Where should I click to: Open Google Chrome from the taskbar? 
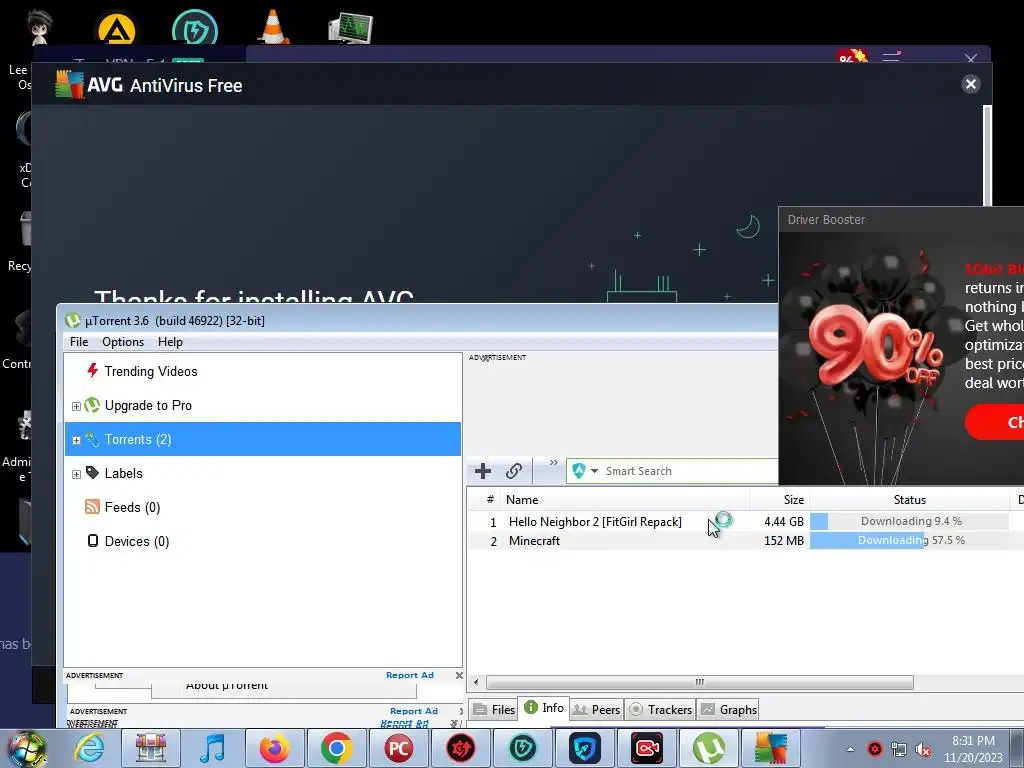[x=336, y=748]
